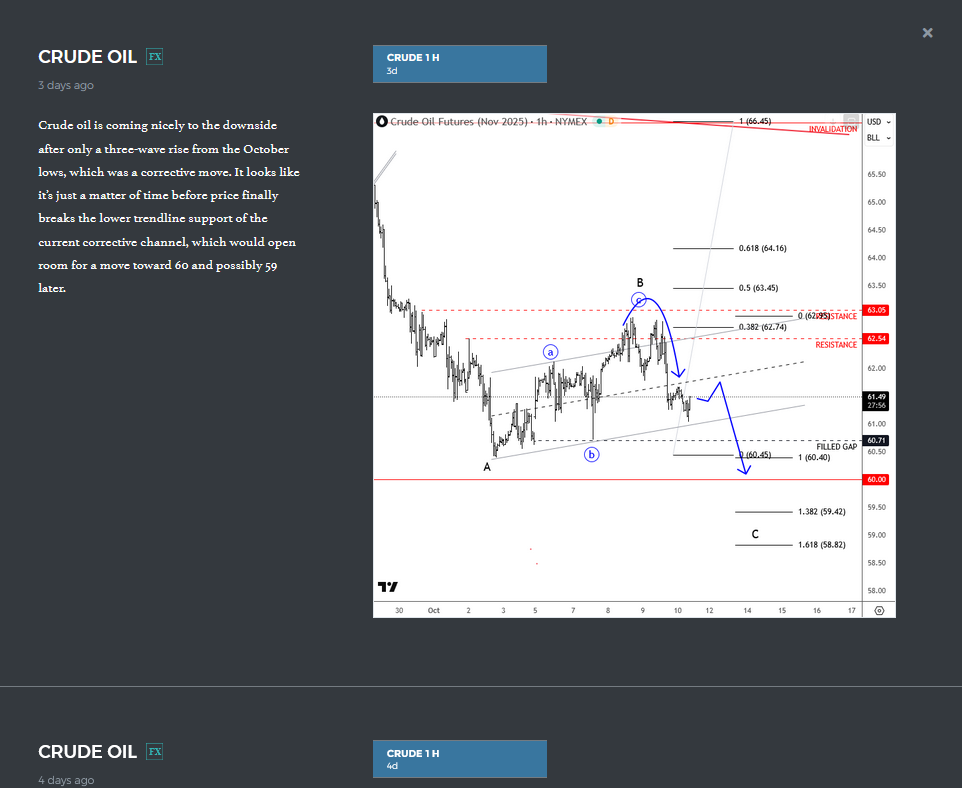Click the Crude Oil Futures symbol logo

click(382, 121)
